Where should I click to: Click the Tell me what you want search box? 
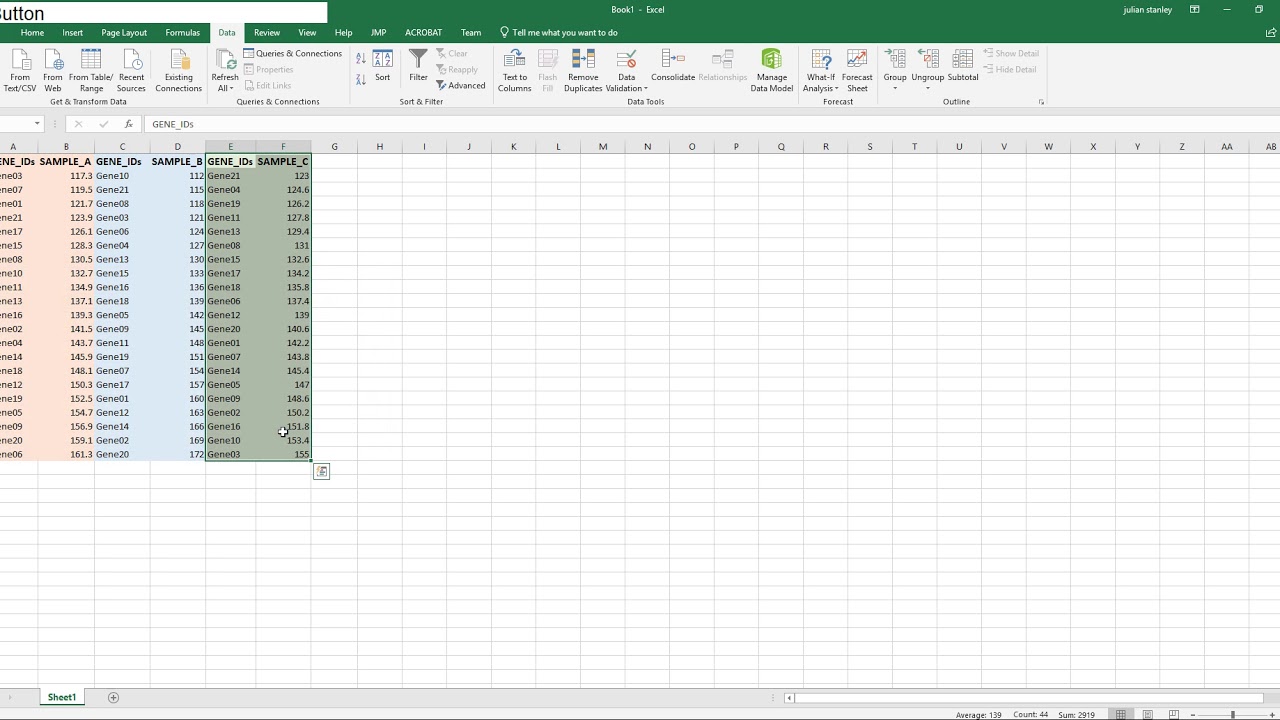pyautogui.click(x=560, y=32)
